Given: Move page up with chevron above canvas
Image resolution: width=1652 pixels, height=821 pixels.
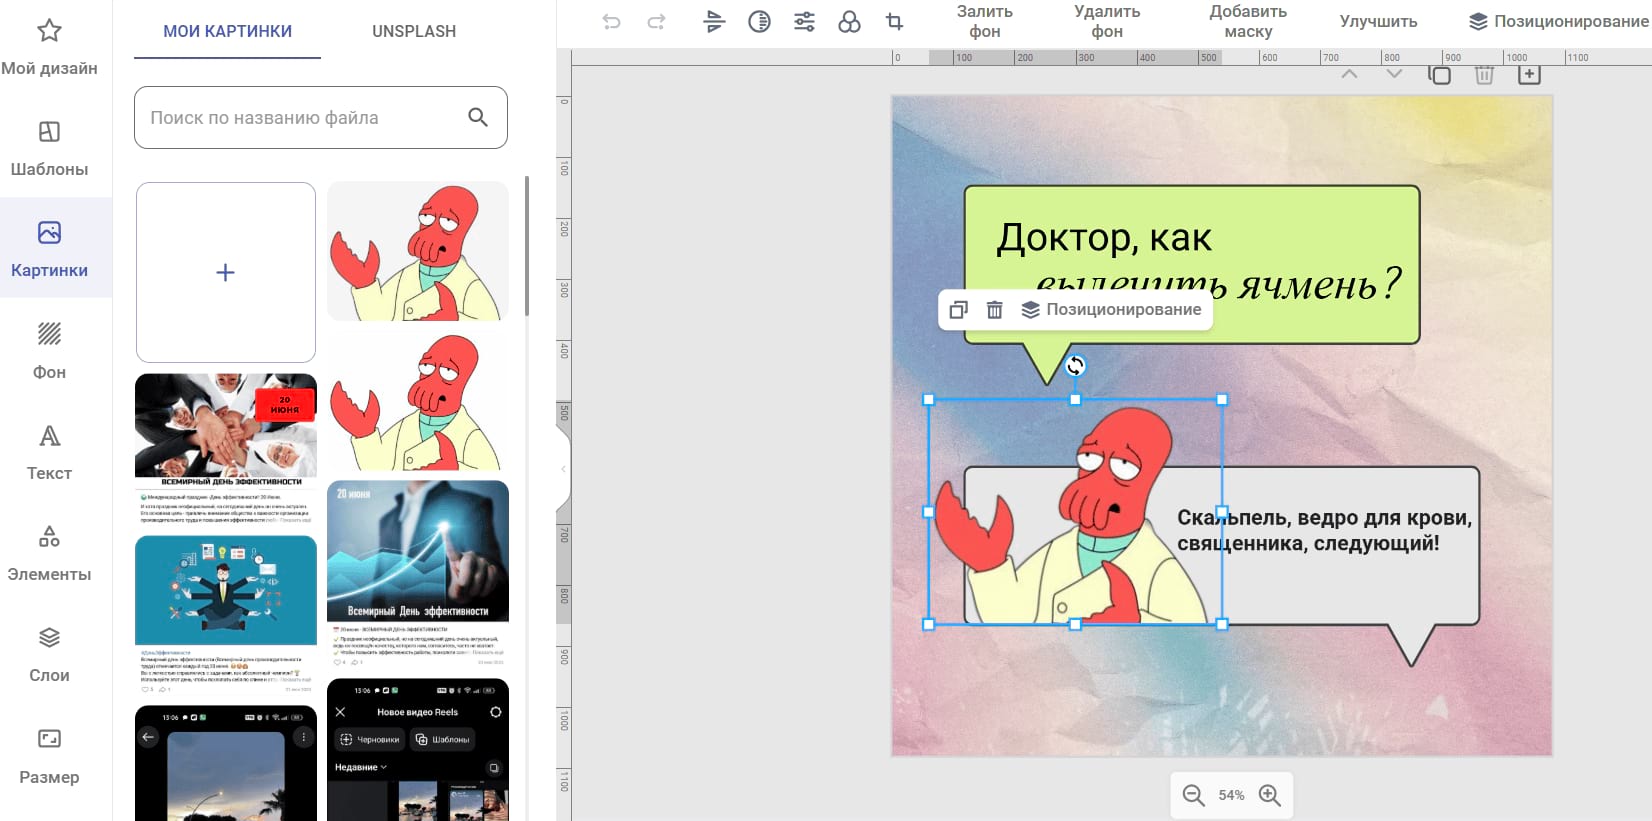Looking at the screenshot, I should click(x=1349, y=74).
